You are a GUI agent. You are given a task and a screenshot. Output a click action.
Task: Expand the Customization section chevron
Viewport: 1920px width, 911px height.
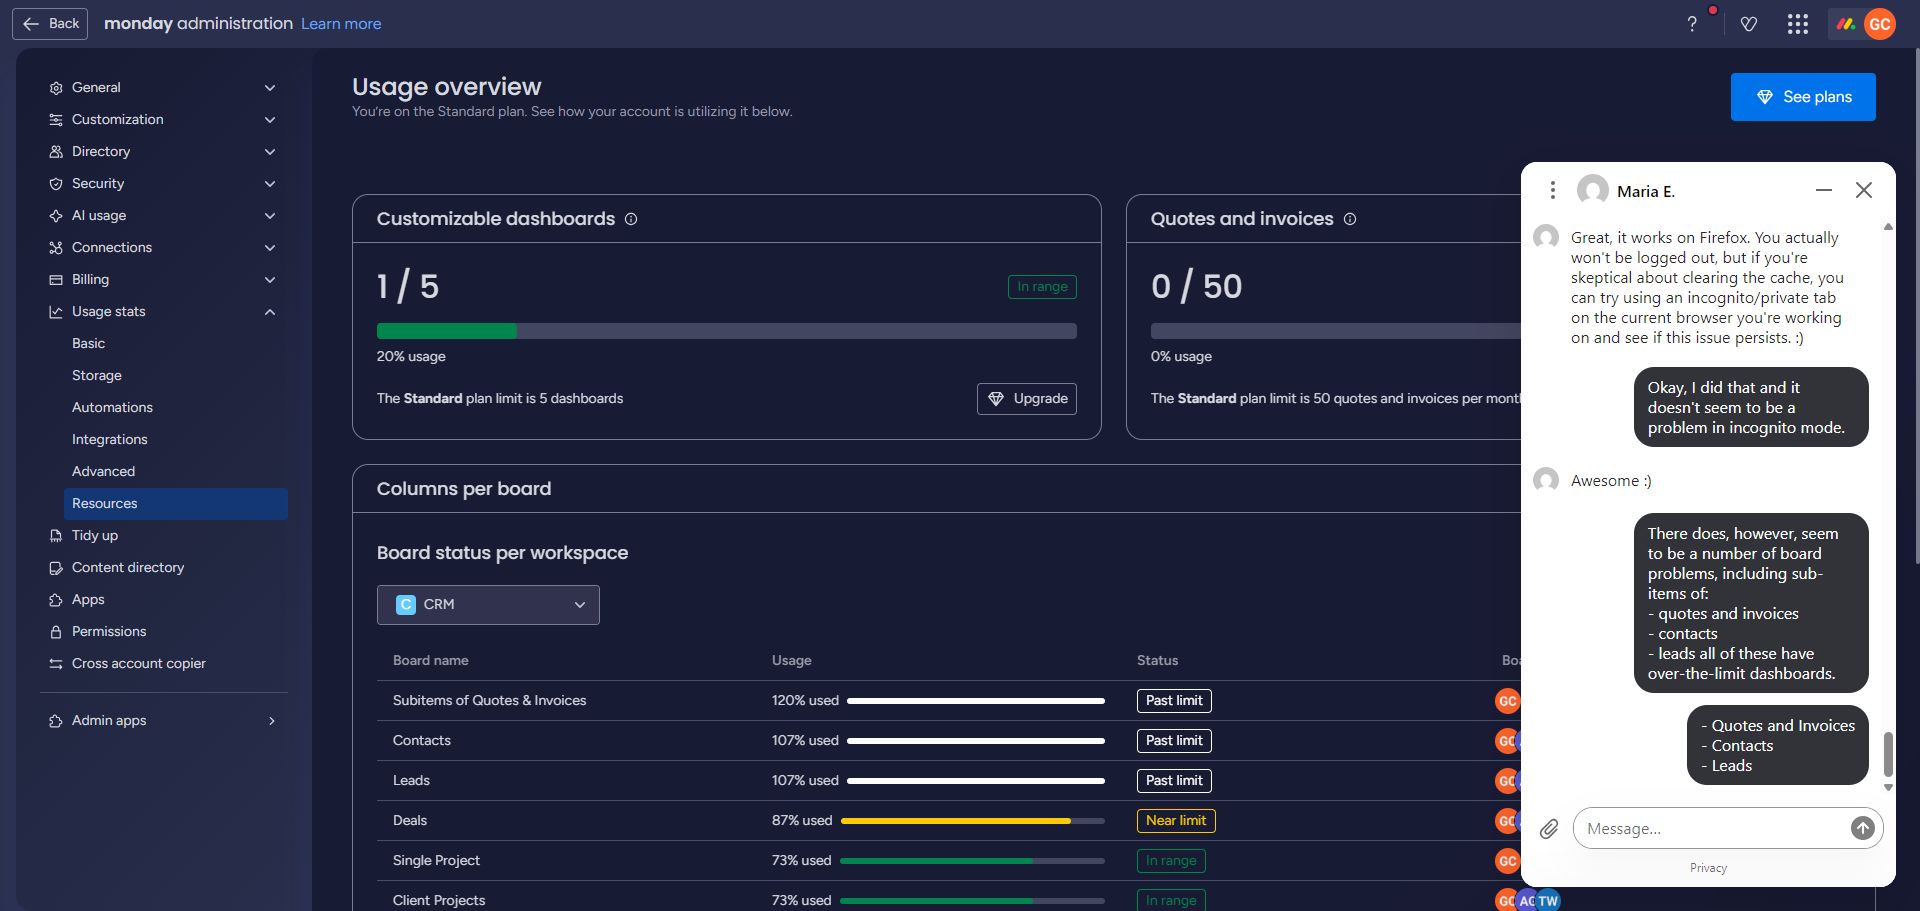270,120
